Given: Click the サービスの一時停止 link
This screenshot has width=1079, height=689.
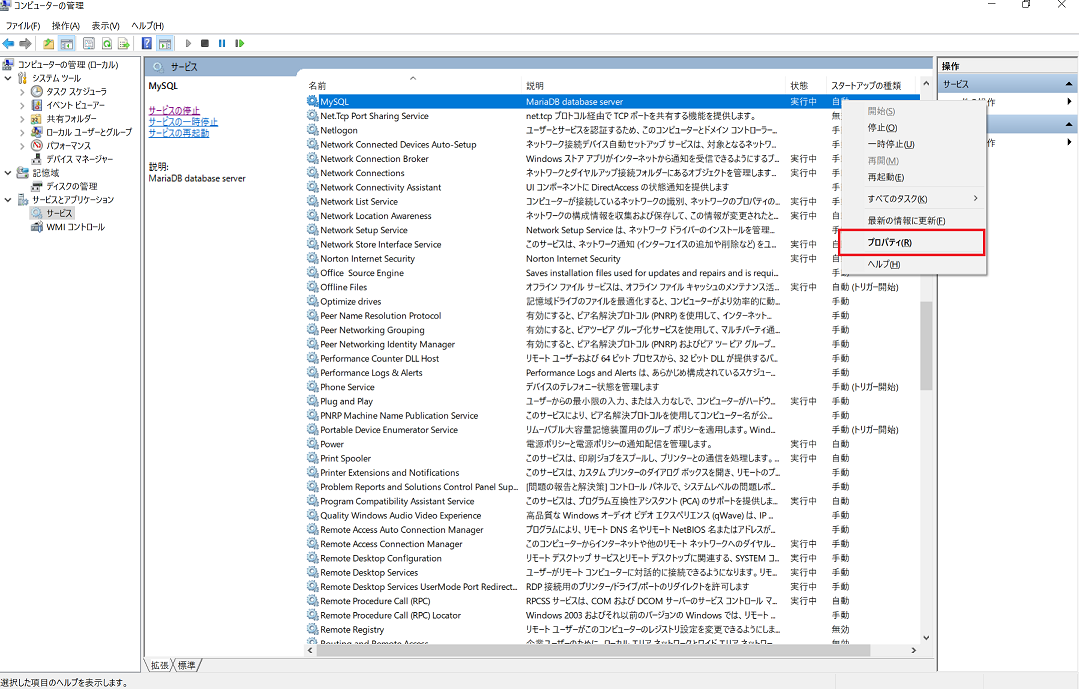Looking at the screenshot, I should pos(183,122).
